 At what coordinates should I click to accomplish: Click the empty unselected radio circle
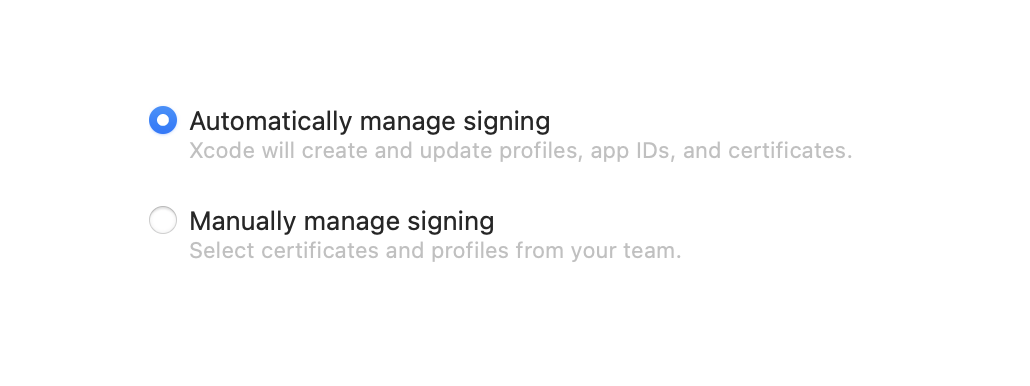tap(163, 221)
